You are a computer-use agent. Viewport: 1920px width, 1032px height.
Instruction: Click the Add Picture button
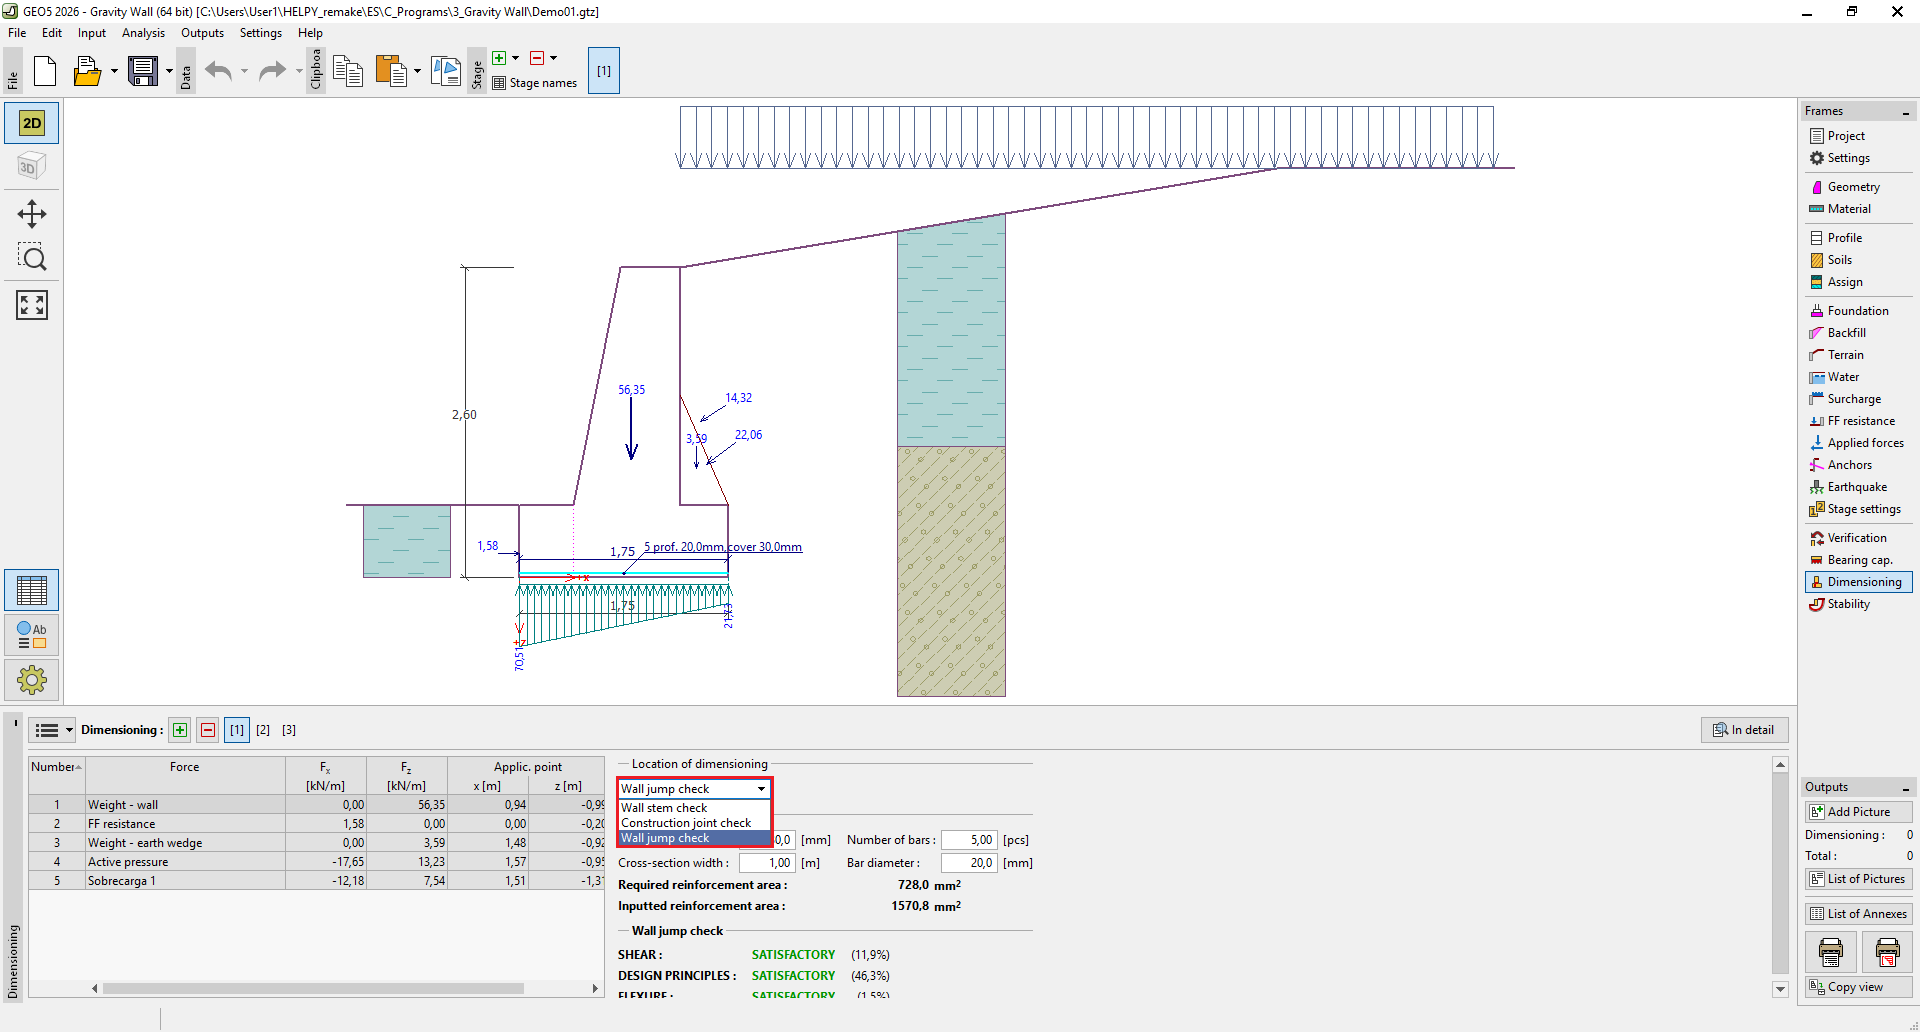(1858, 812)
